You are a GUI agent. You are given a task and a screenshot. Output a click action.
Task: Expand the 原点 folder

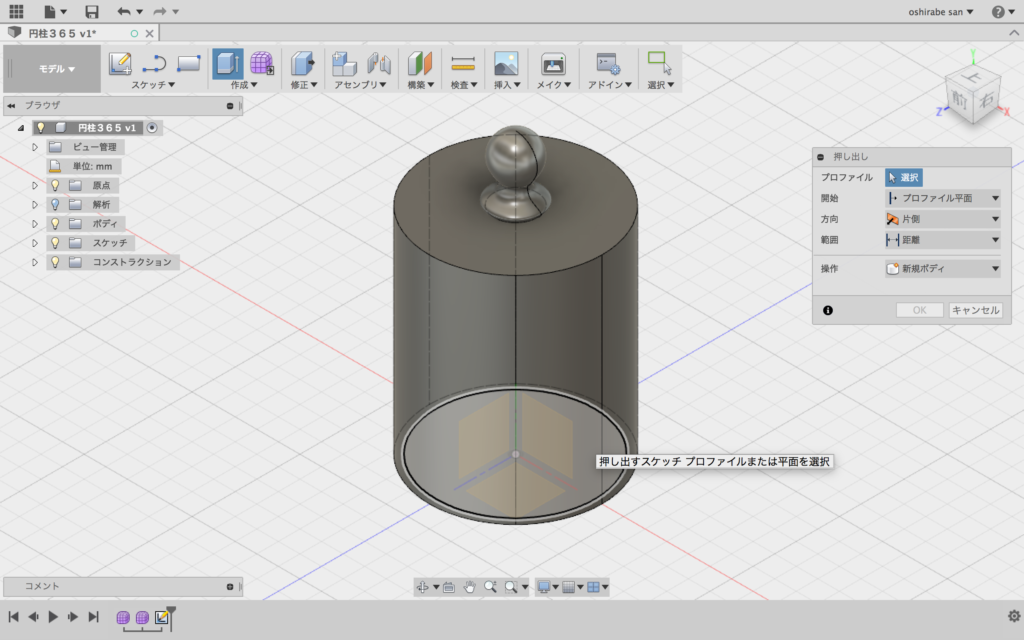pos(35,185)
